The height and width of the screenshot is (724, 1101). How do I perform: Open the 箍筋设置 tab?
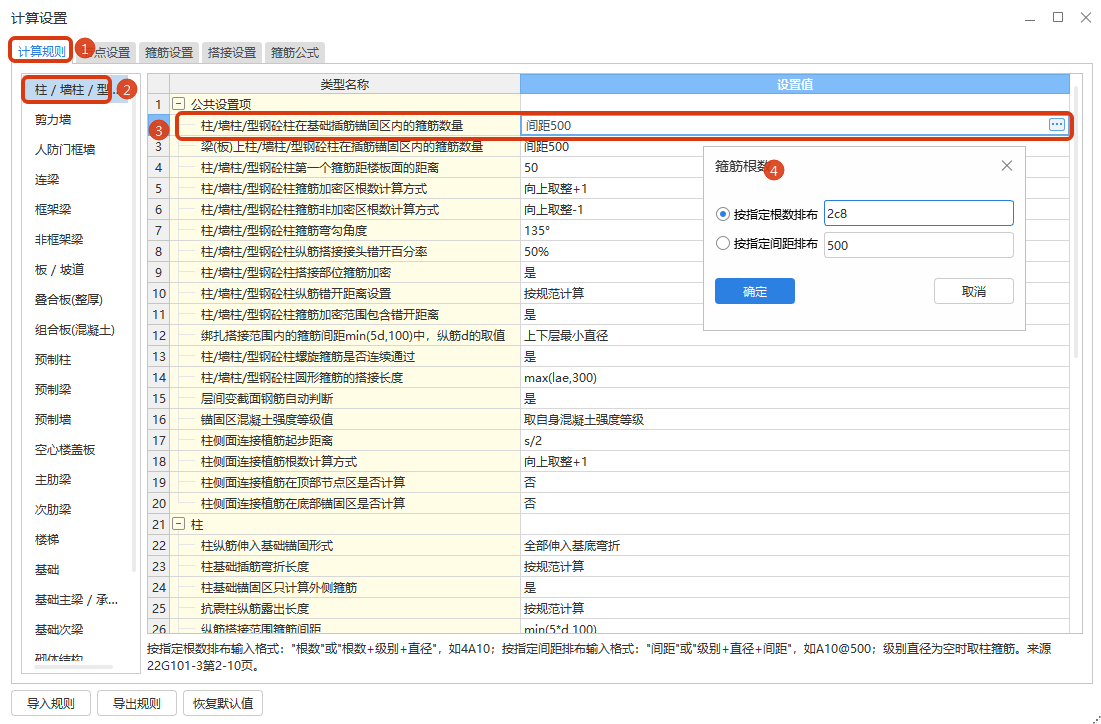[x=169, y=53]
